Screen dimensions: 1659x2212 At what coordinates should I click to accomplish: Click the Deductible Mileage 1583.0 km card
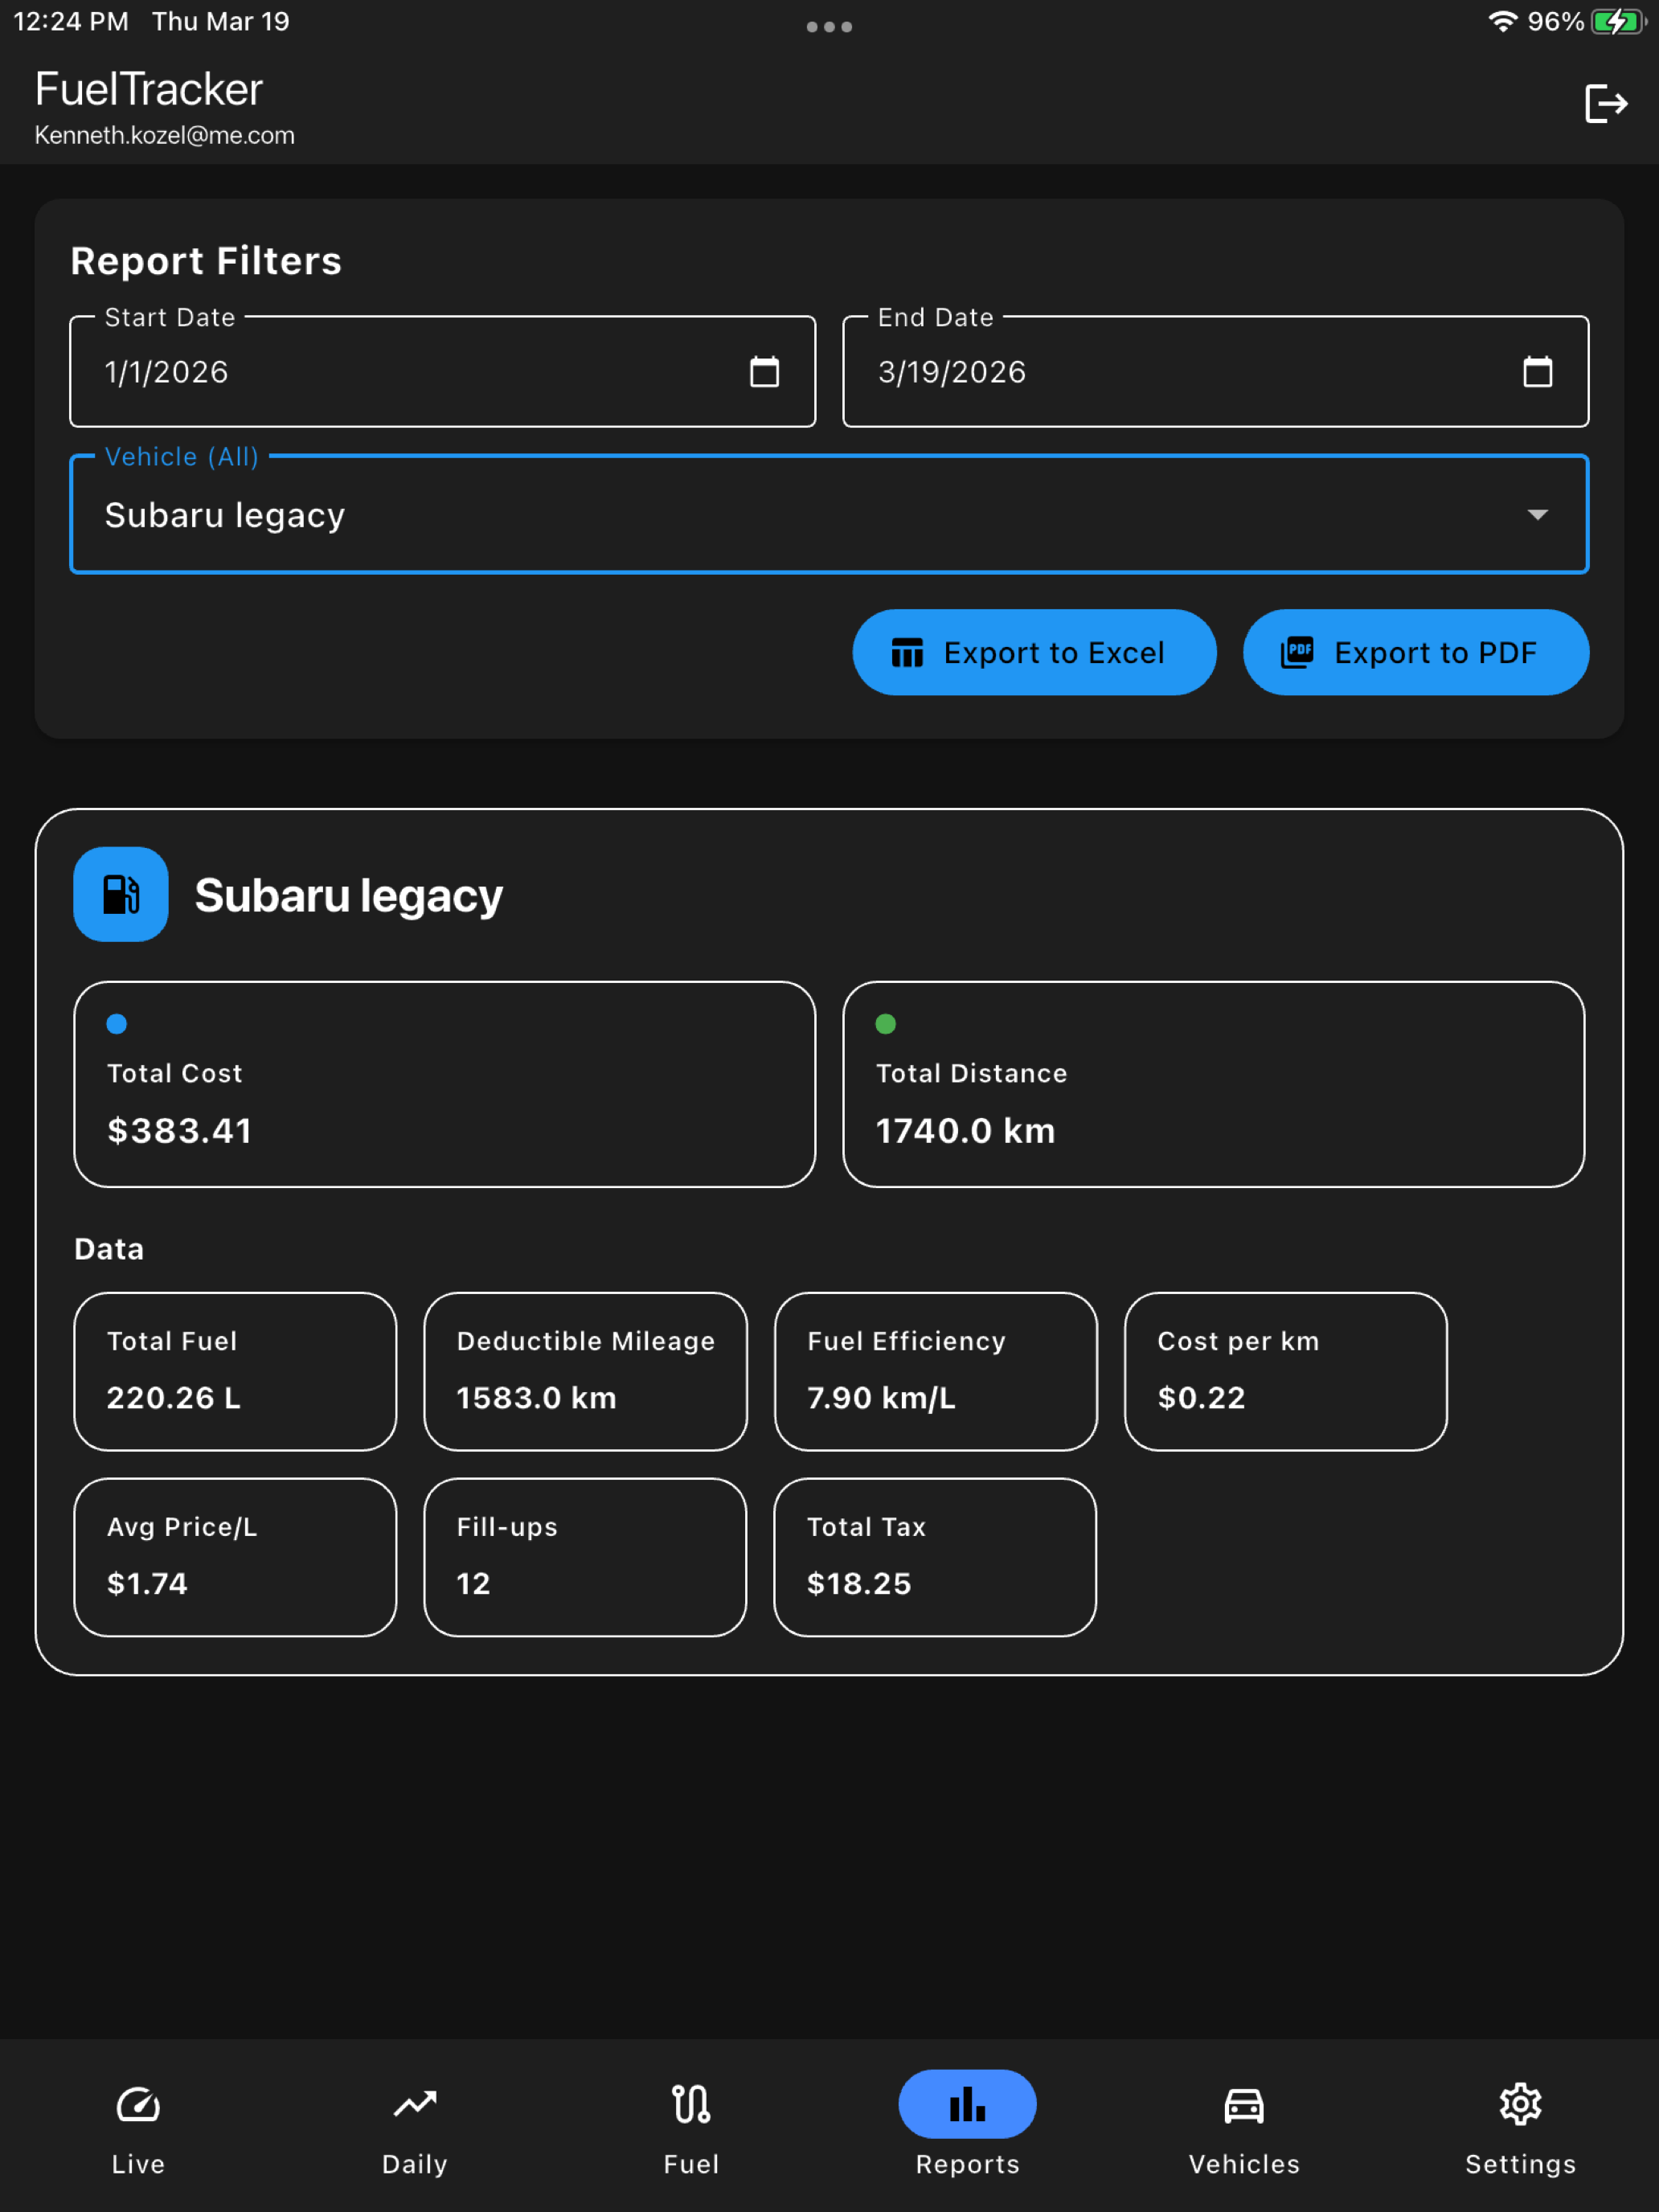pyautogui.click(x=585, y=1371)
